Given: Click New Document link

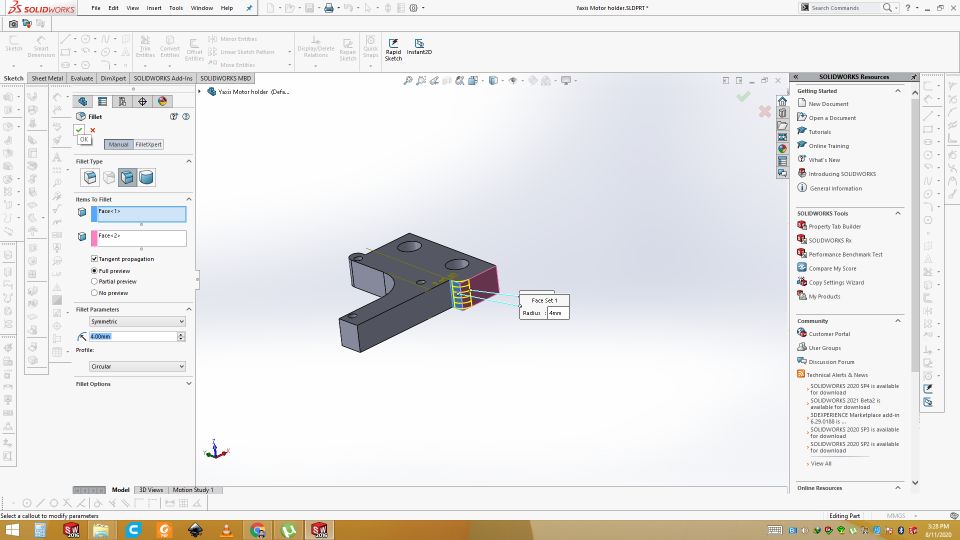Looking at the screenshot, I should [828, 104].
